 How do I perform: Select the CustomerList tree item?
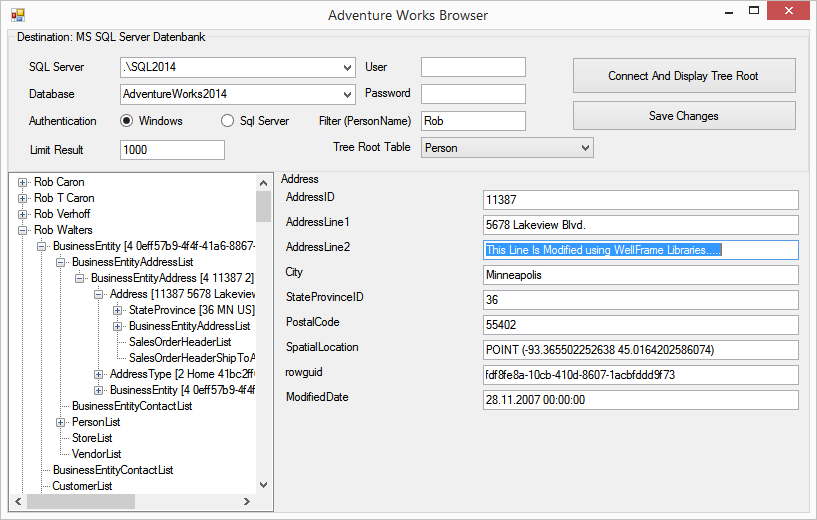pos(82,486)
